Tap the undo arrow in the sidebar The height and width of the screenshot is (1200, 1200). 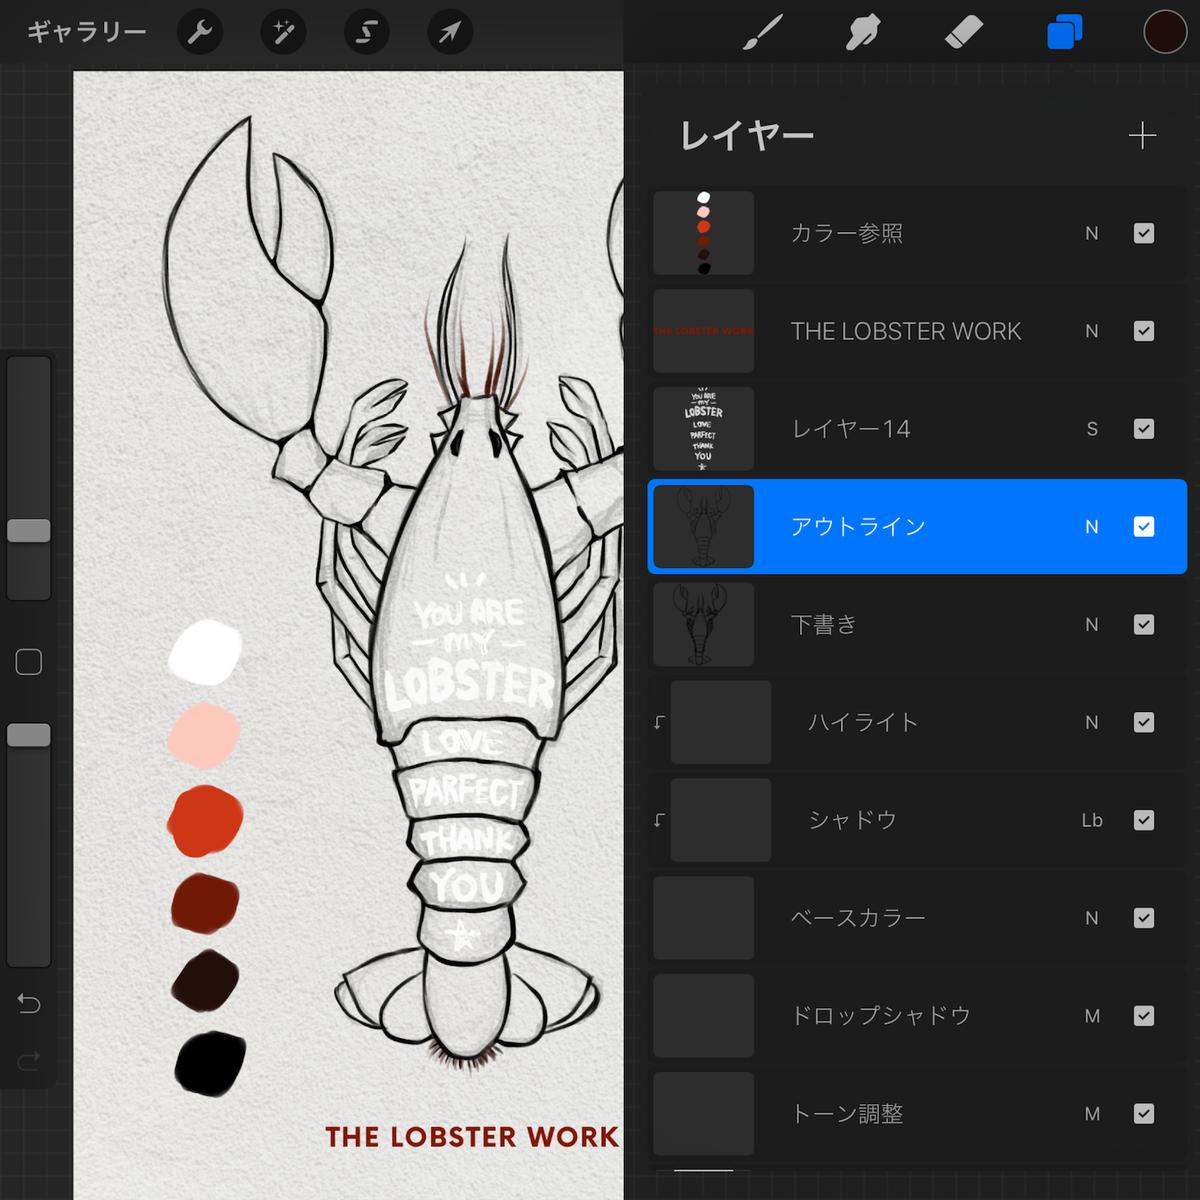click(29, 1003)
